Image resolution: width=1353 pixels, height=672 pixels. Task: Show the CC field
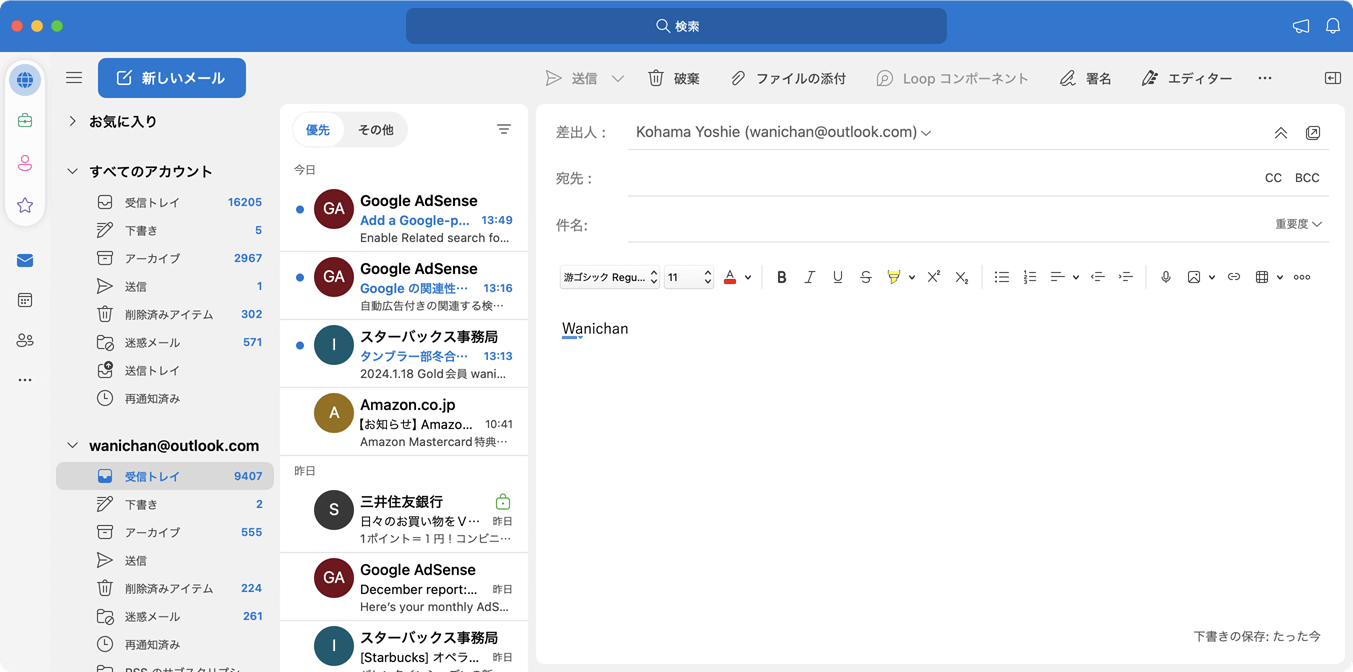(x=1273, y=178)
